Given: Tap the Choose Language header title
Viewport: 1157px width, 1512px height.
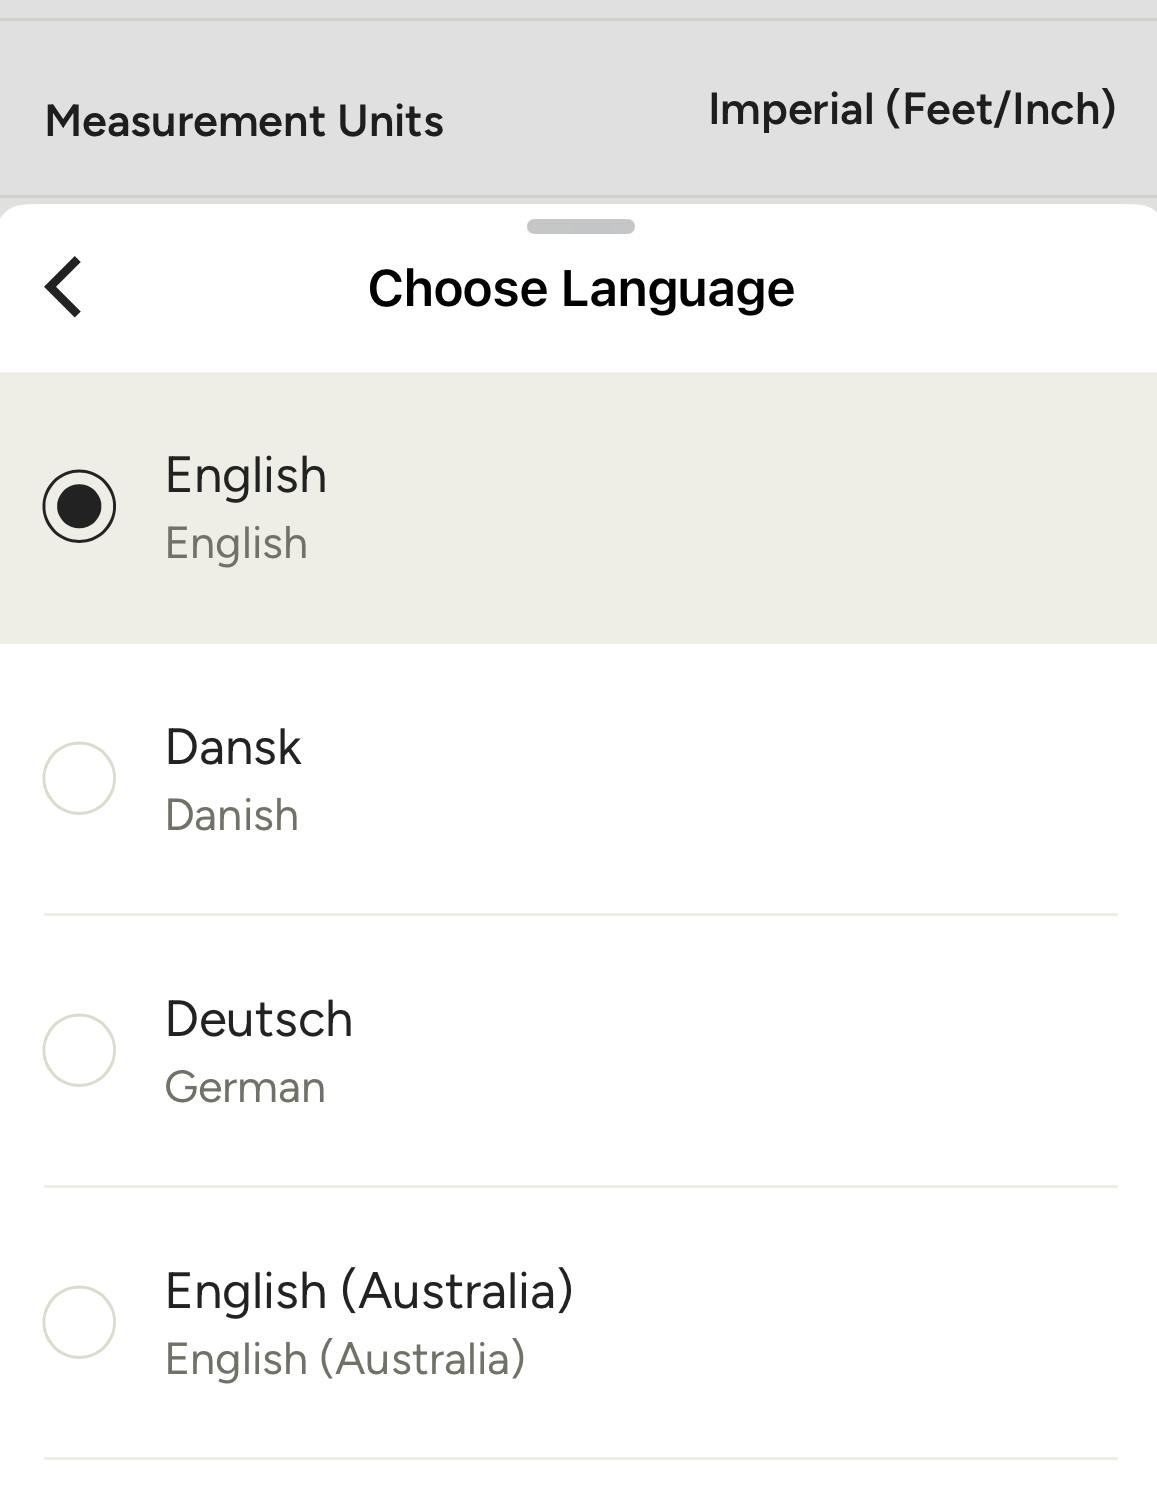Looking at the screenshot, I should point(580,289).
